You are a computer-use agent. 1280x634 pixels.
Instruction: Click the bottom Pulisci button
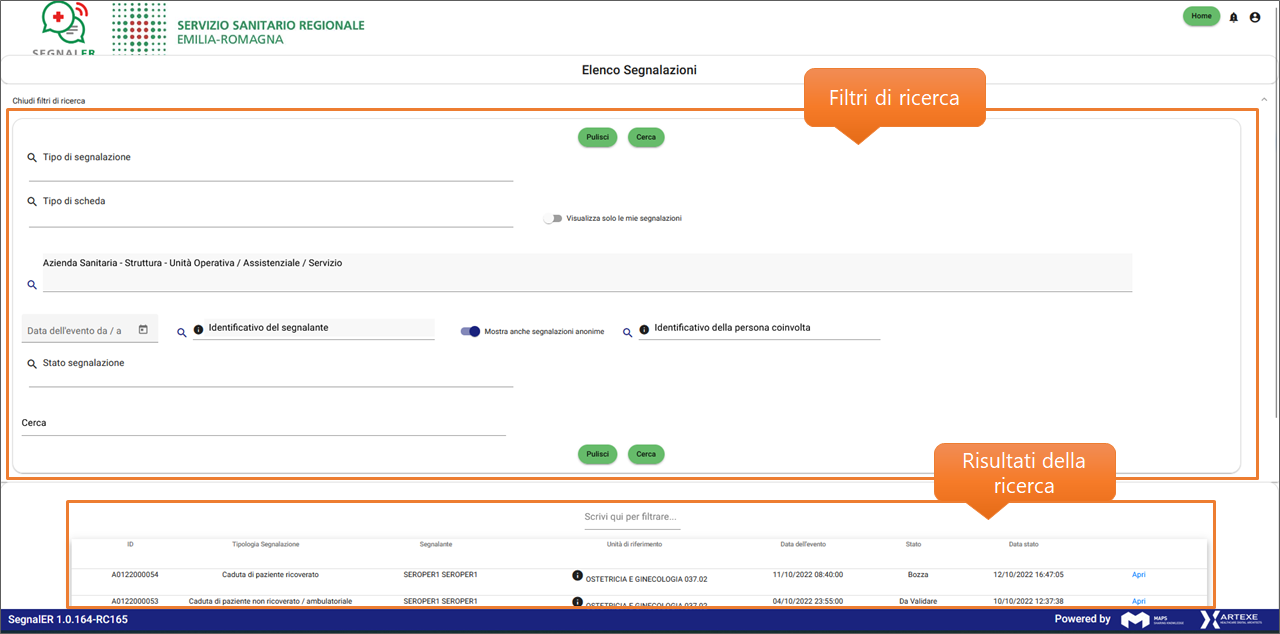(x=597, y=454)
